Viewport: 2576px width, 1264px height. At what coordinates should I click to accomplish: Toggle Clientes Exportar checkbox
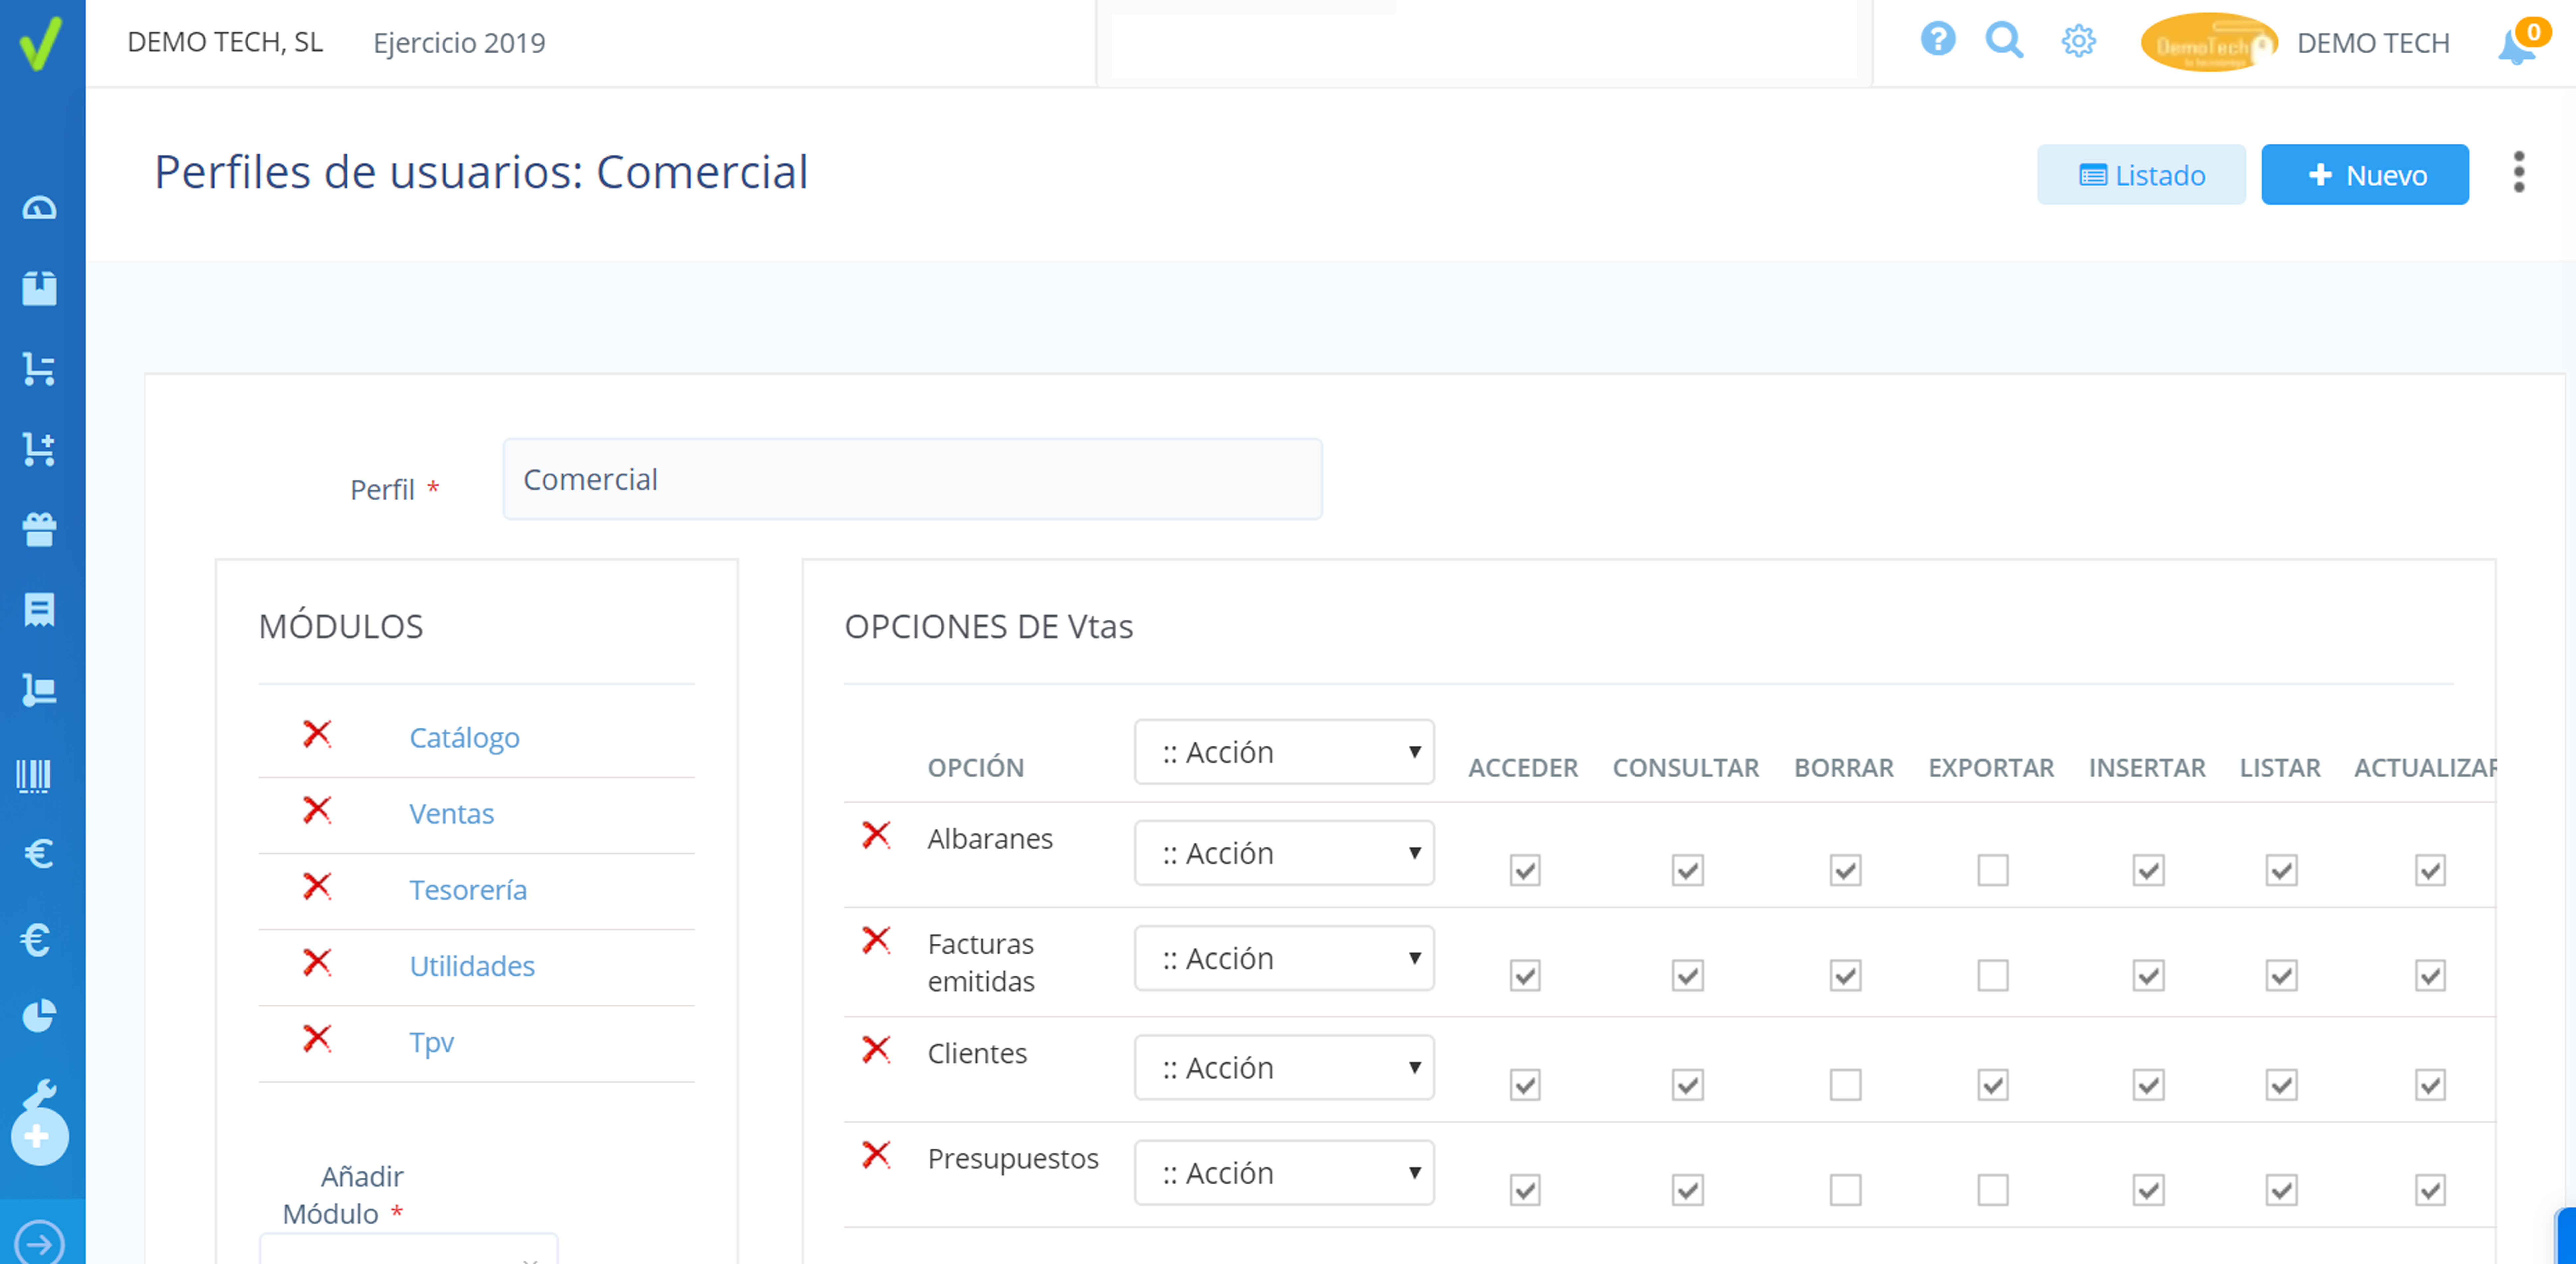[x=1993, y=1085]
